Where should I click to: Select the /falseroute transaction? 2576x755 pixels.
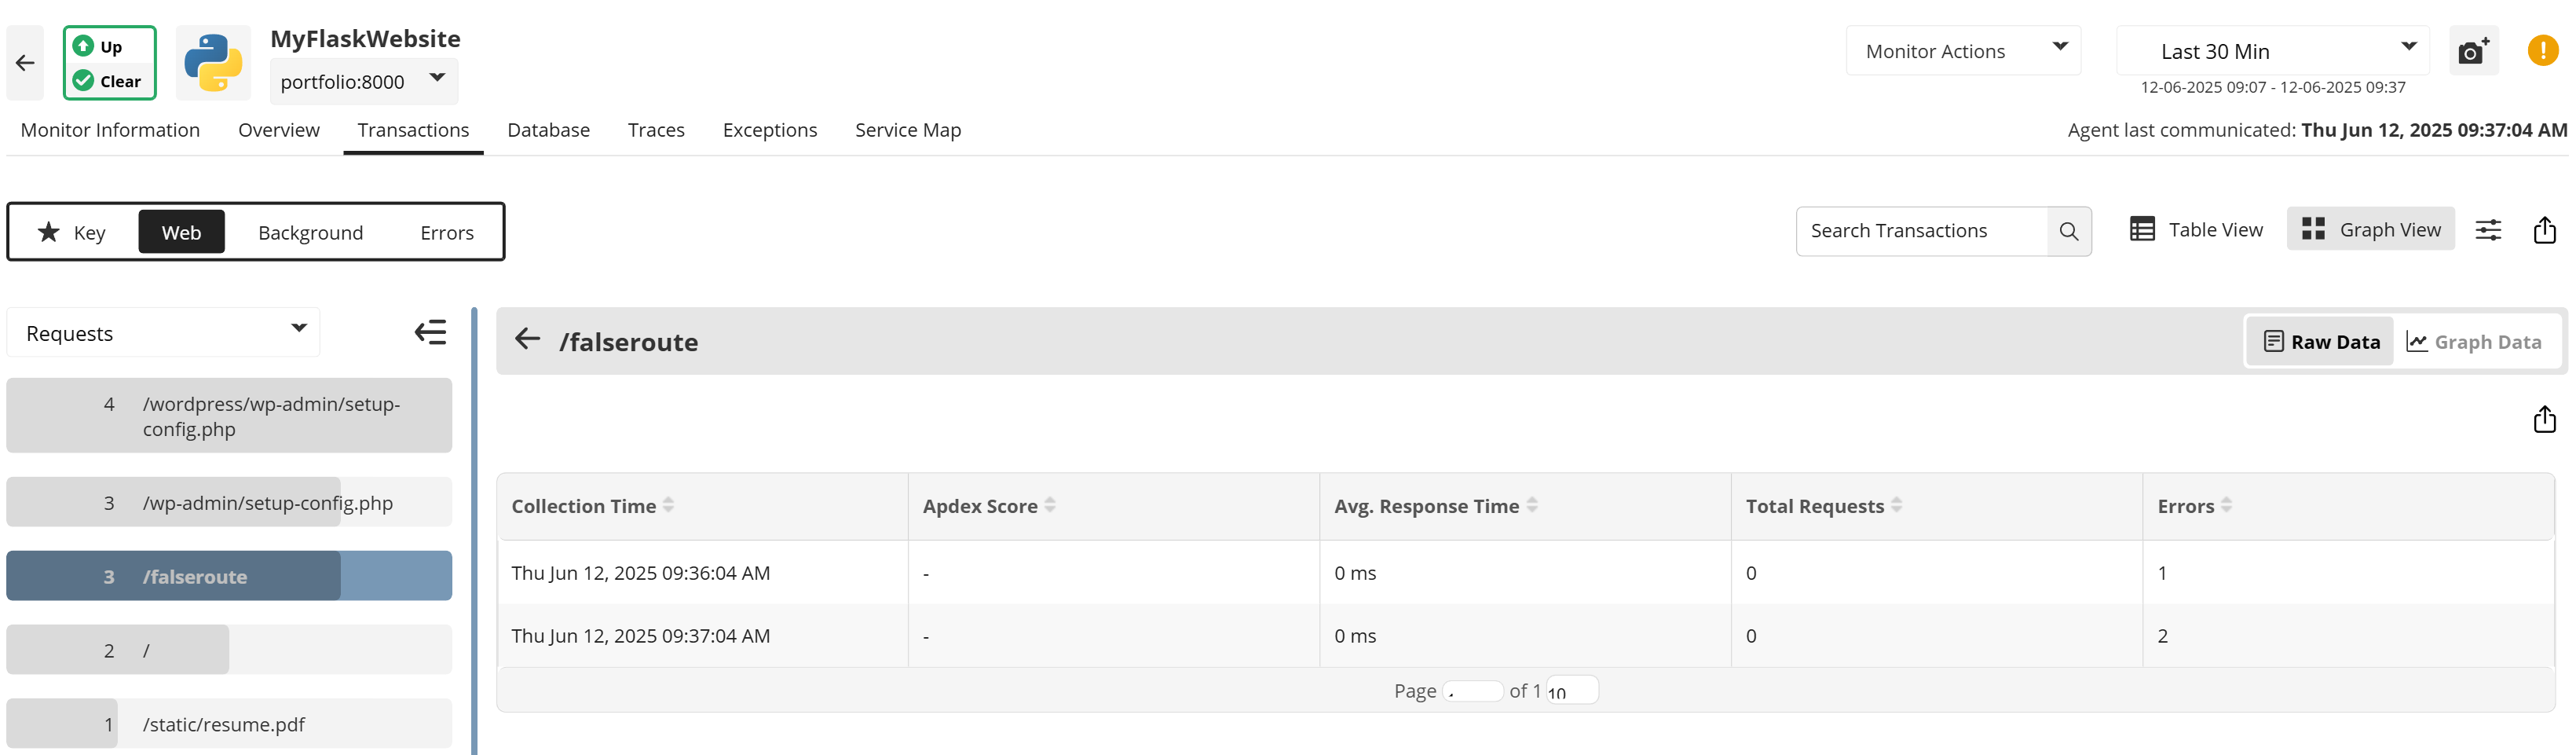pyautogui.click(x=229, y=577)
